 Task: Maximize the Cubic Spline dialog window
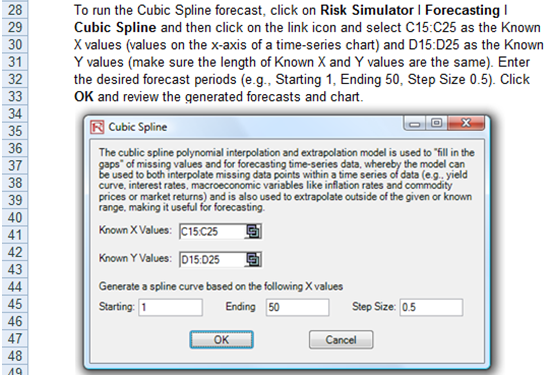point(437,123)
